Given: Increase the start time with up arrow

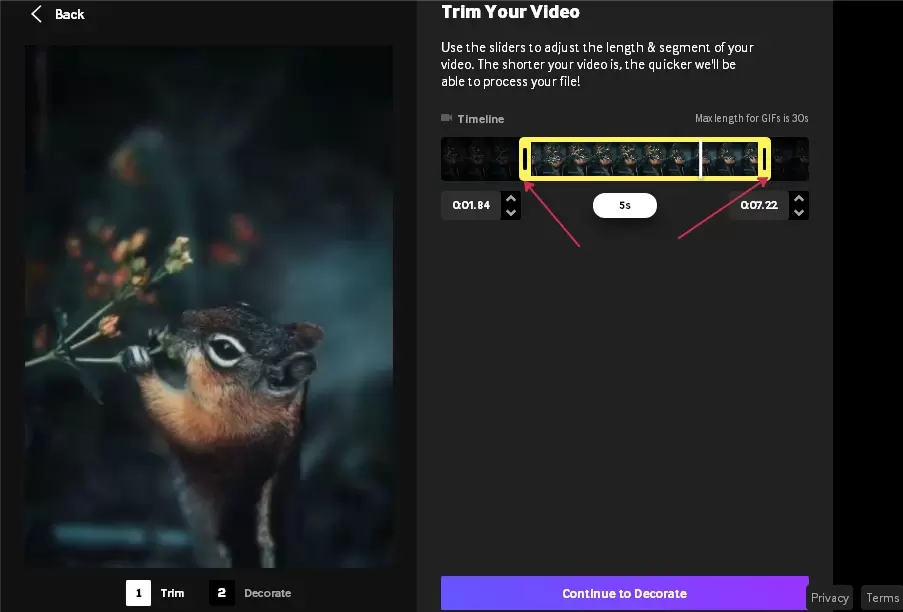Looking at the screenshot, I should click(x=511, y=199).
